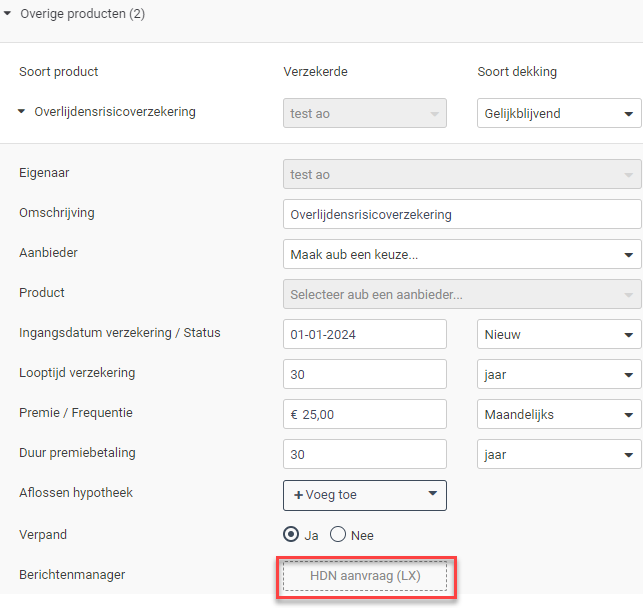Click the arrow icon on Voeg toe dropdown
The height and width of the screenshot is (608, 643).
pyautogui.click(x=433, y=493)
